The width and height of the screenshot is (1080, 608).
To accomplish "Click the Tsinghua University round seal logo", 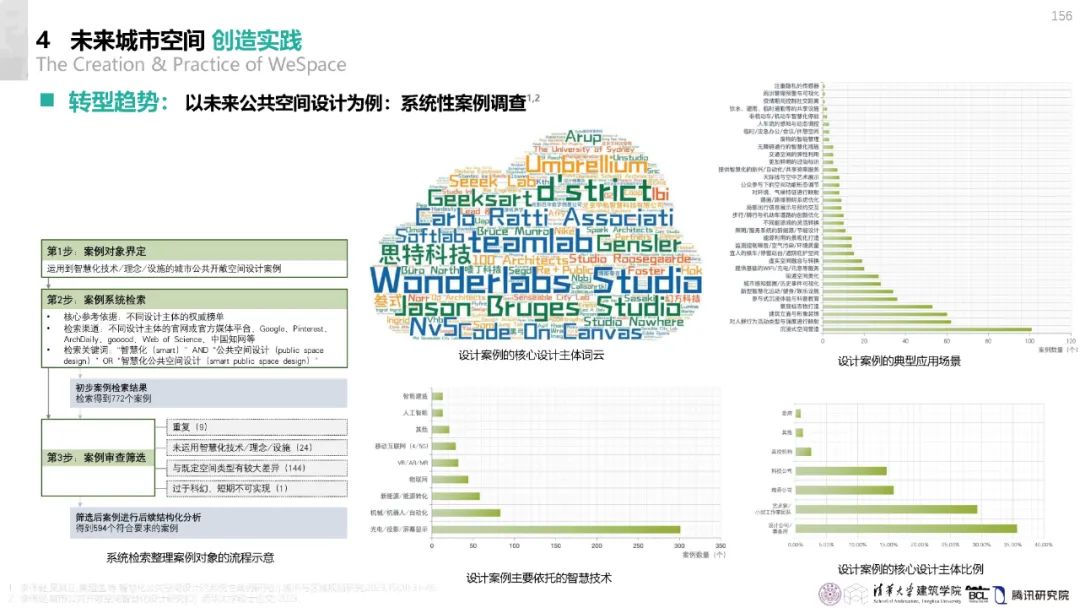I will [x=831, y=593].
